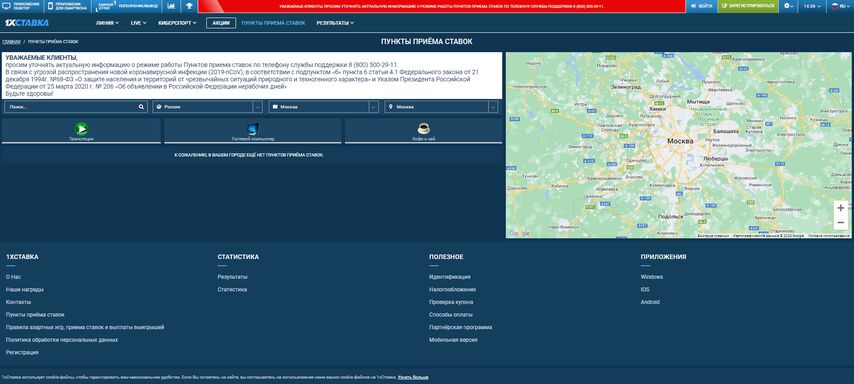Open the desktop application download
This screenshot has height=384, width=854.
[x=22, y=6]
